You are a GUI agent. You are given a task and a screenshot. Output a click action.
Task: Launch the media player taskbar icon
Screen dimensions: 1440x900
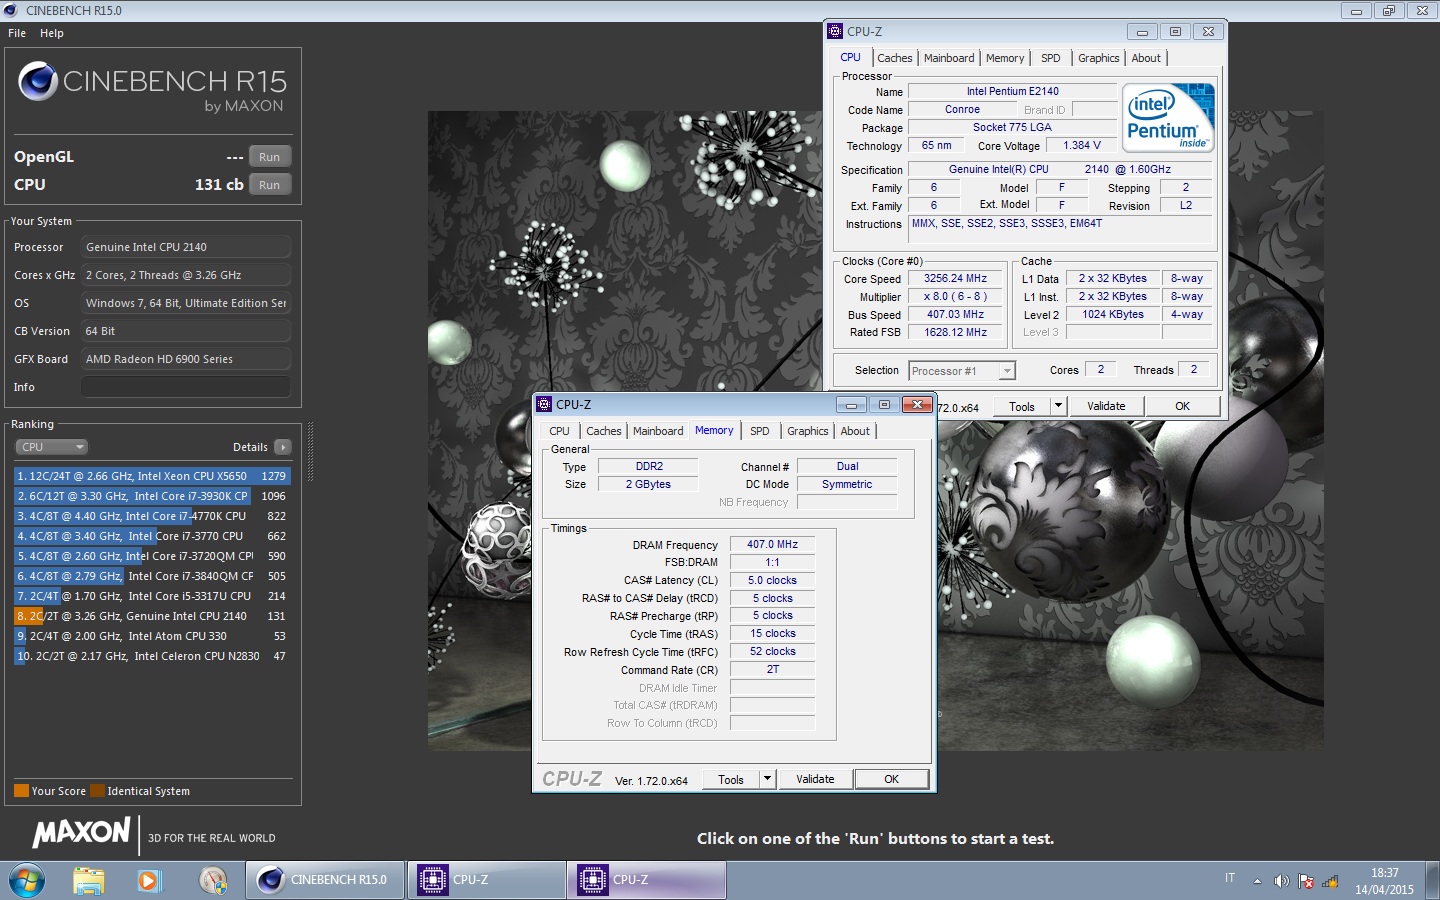click(x=149, y=880)
